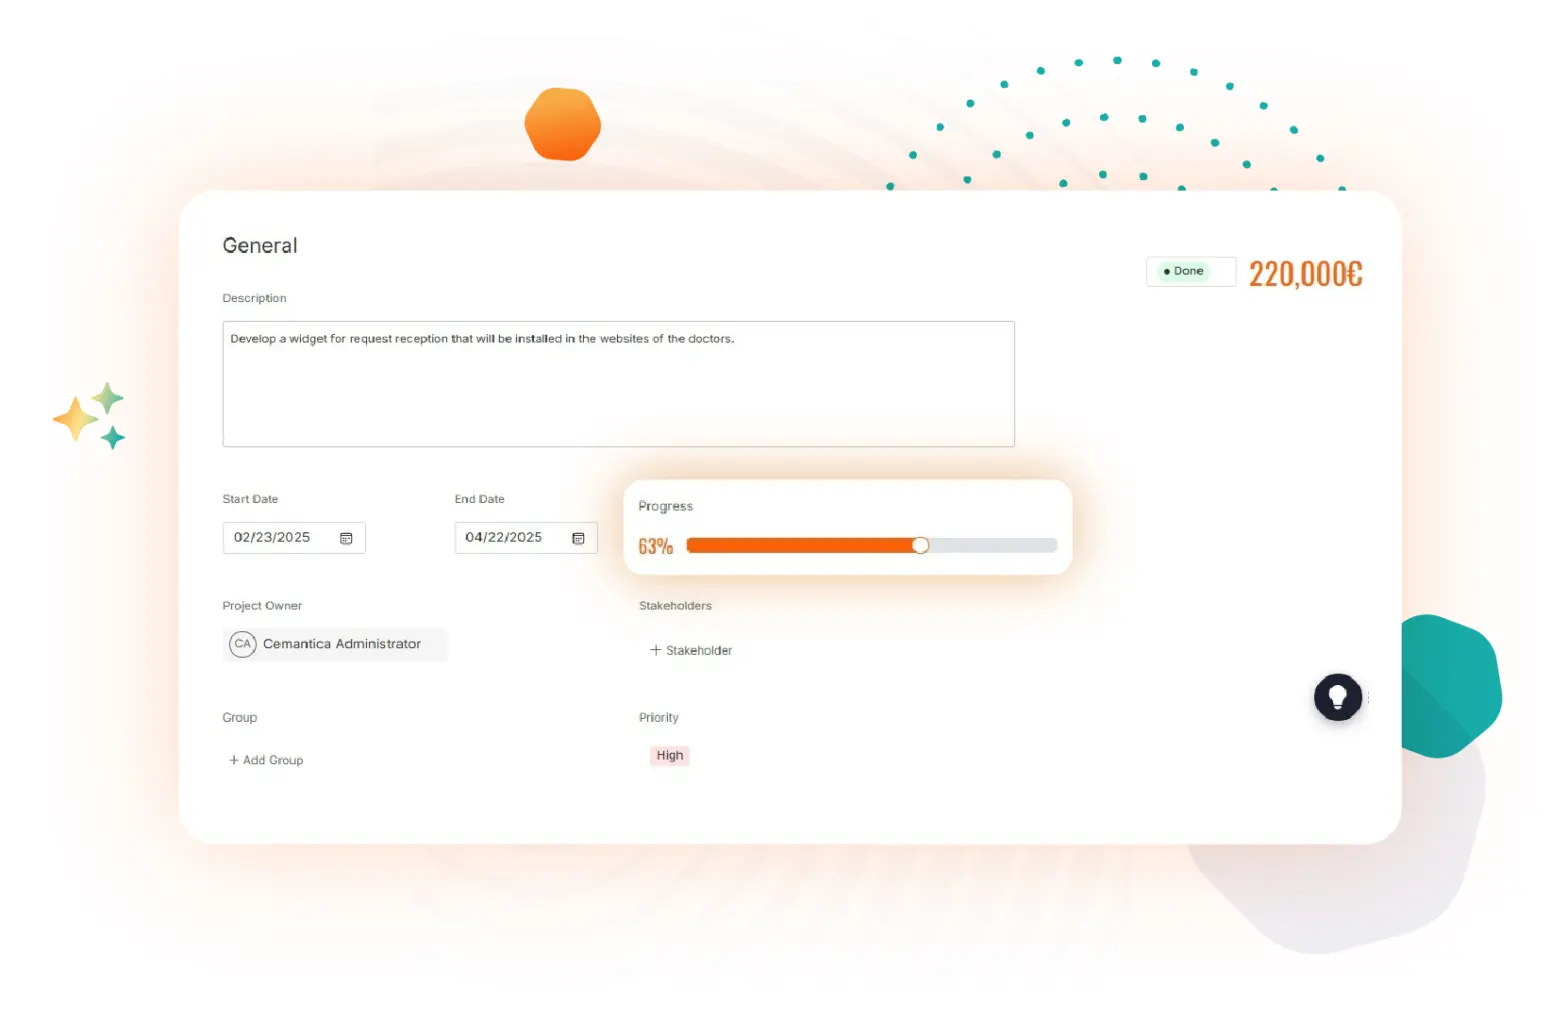This screenshot has width=1567, height=1020.
Task: Click the CA avatar of Cemantica Administrator
Action: point(243,644)
